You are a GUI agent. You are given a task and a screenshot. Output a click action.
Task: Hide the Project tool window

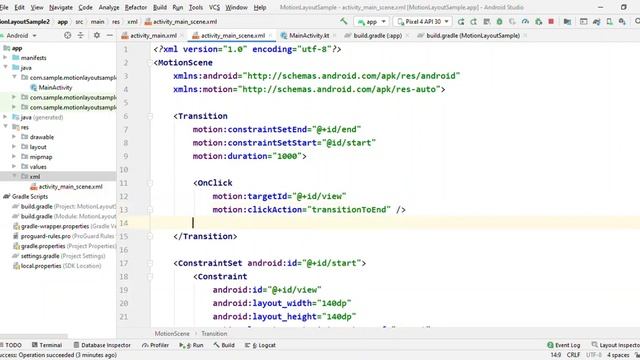click(x=109, y=36)
